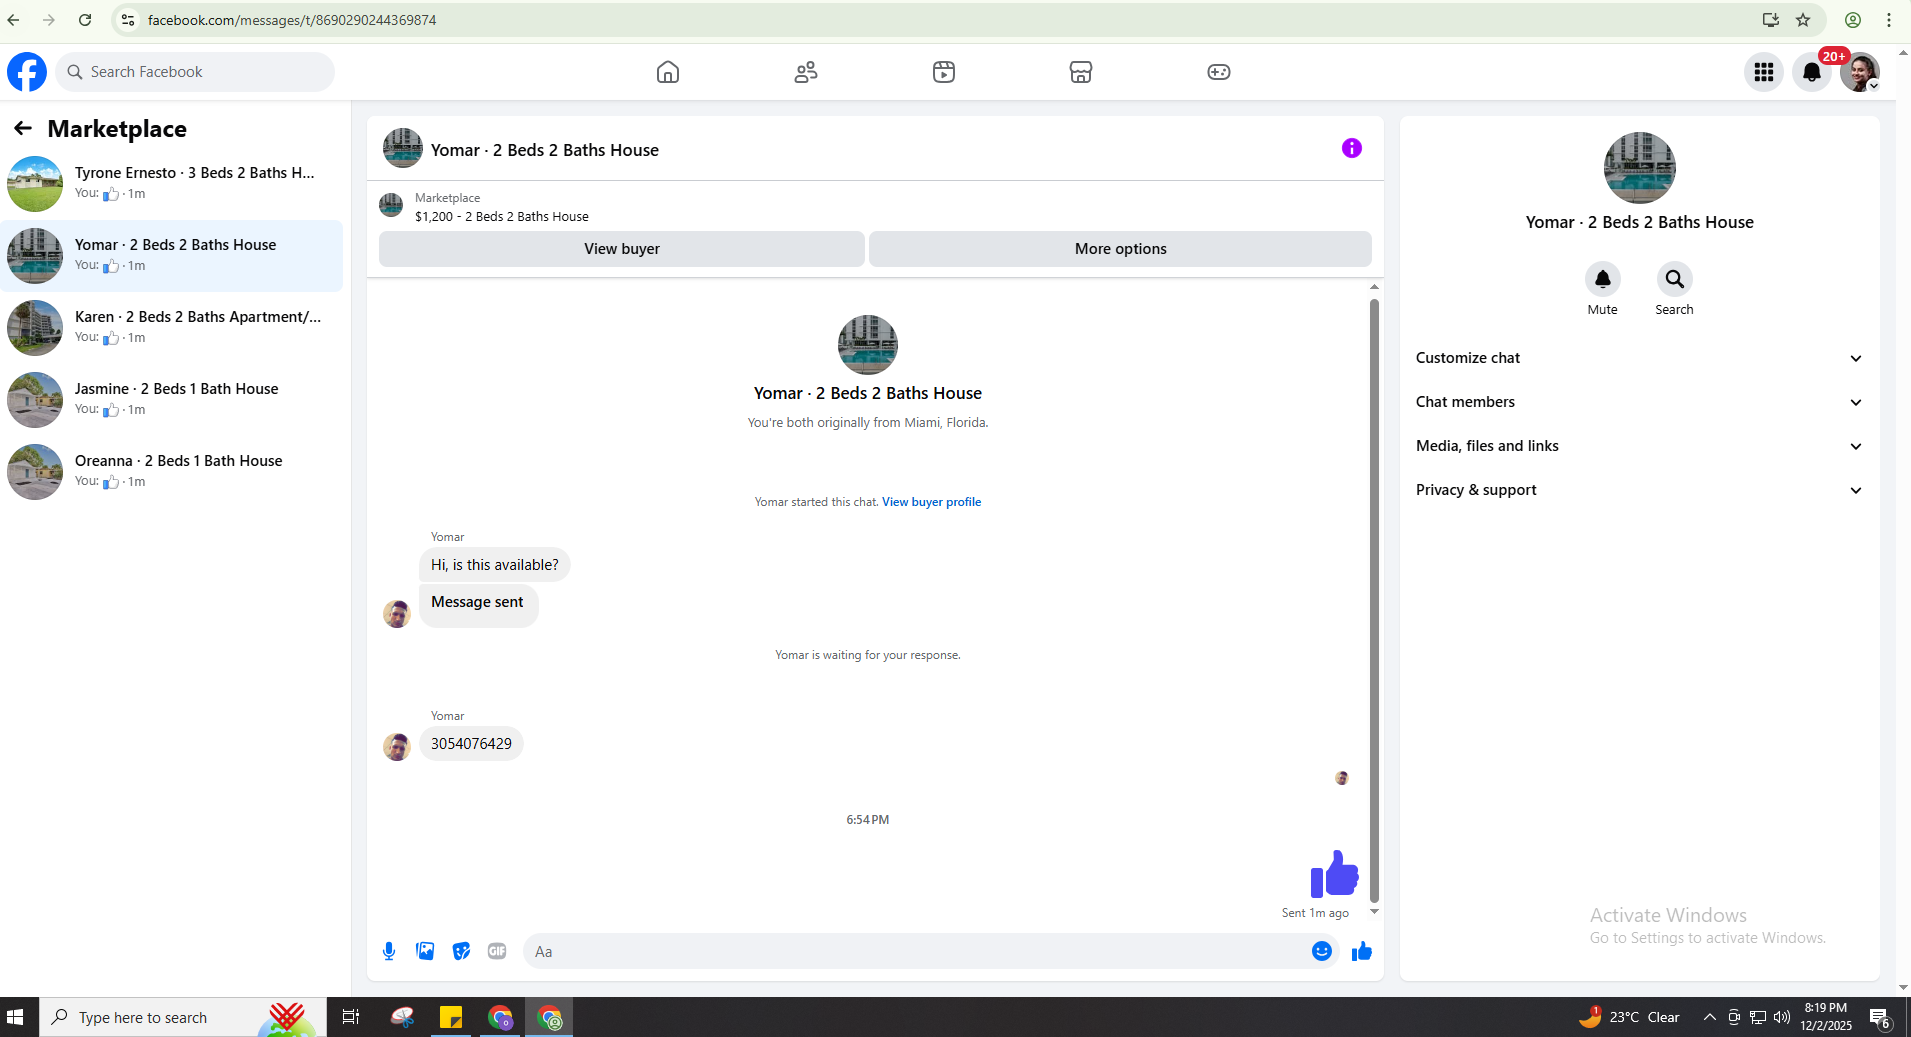Click the right panel Yomar profile picture
This screenshot has width=1911, height=1037.
[x=1640, y=168]
